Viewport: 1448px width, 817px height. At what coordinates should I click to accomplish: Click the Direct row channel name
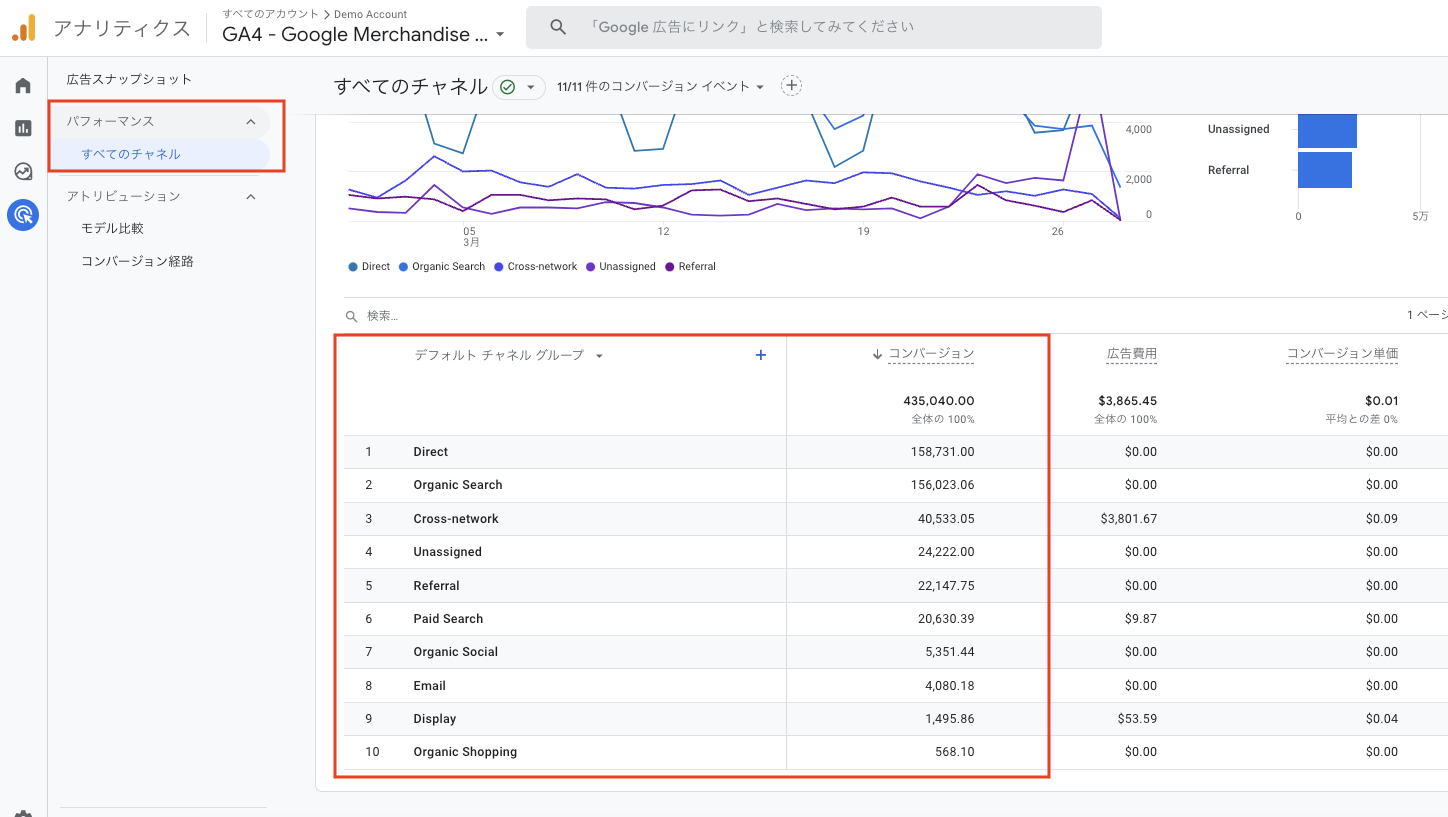click(431, 452)
